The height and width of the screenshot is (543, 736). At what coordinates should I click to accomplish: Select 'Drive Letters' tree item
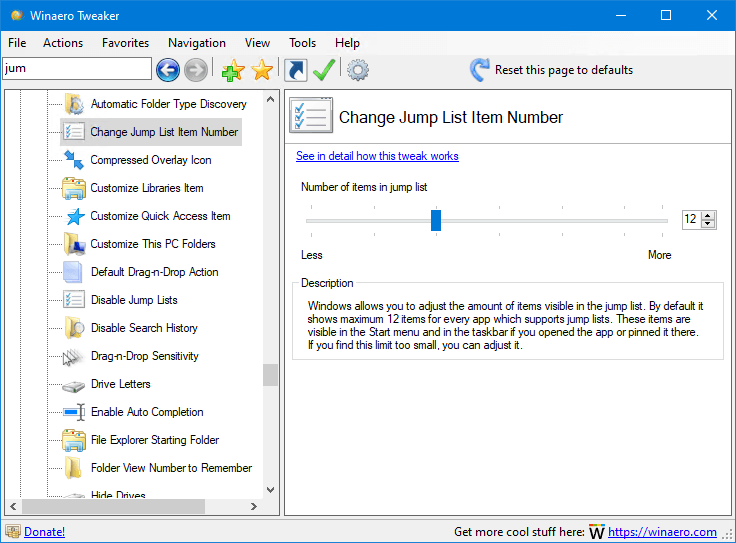(x=121, y=384)
